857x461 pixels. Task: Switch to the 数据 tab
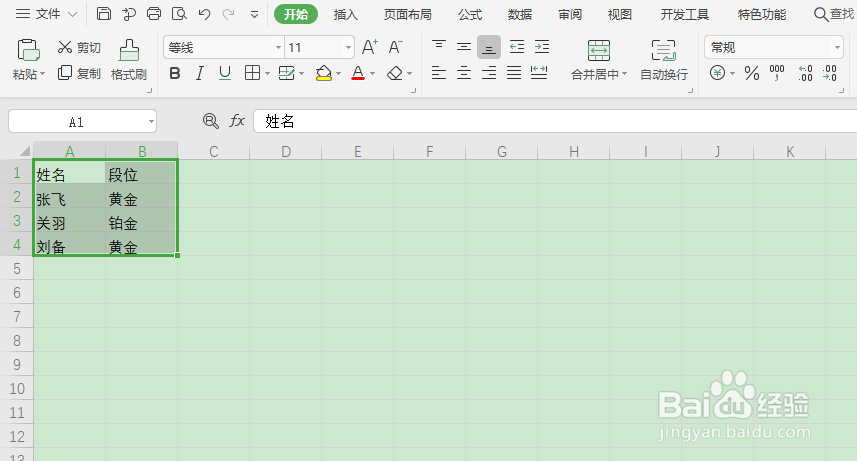(520, 15)
